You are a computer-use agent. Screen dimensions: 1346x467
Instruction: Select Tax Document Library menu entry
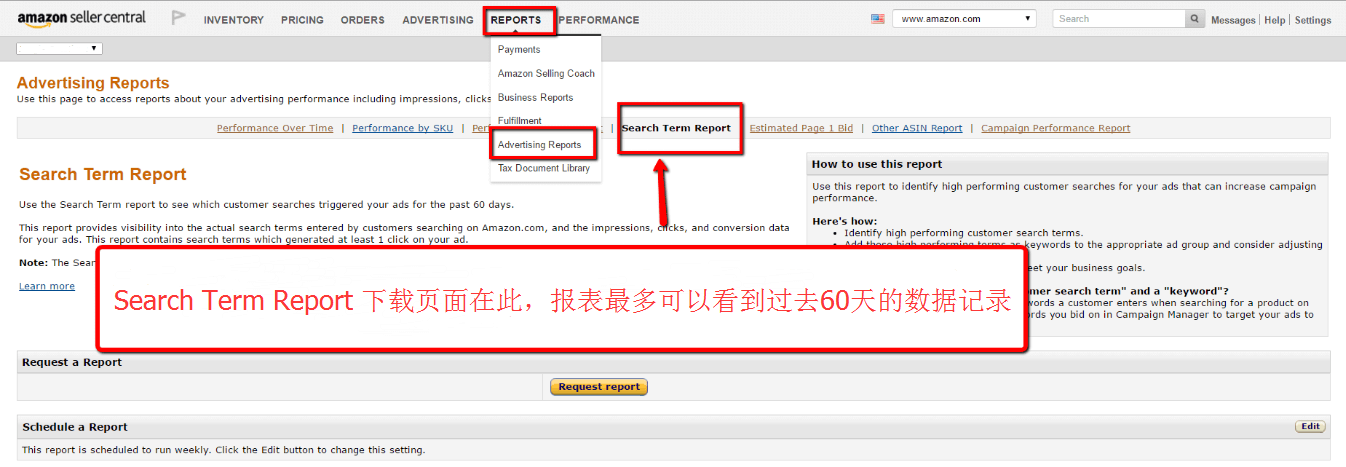(544, 169)
